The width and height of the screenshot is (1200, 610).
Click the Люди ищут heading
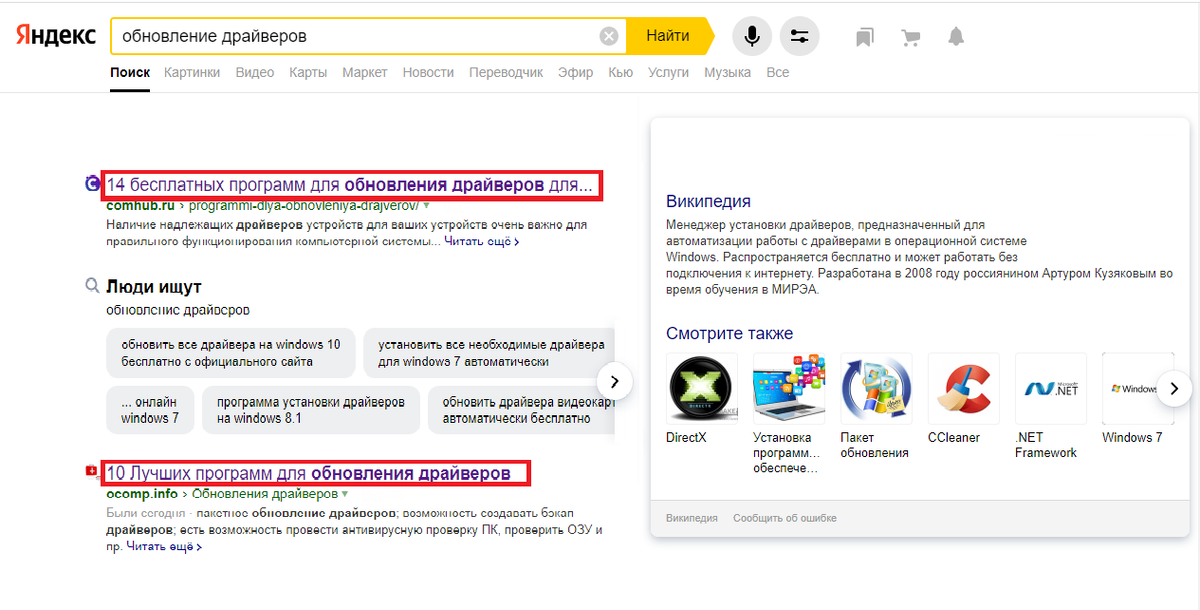click(154, 288)
